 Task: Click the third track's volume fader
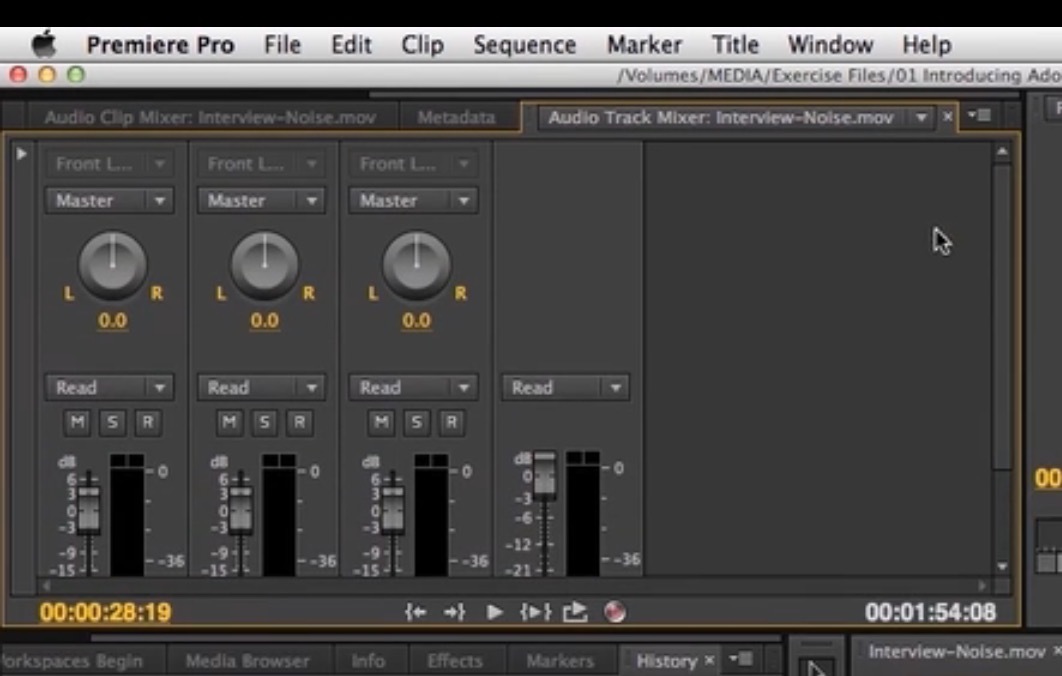(393, 509)
